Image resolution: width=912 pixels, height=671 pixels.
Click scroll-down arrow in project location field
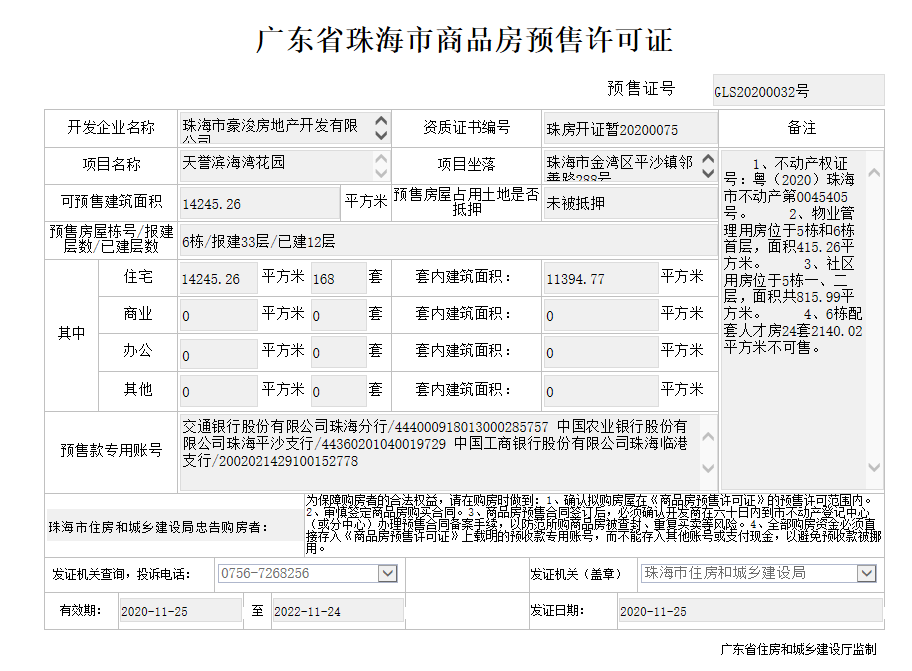click(x=708, y=173)
